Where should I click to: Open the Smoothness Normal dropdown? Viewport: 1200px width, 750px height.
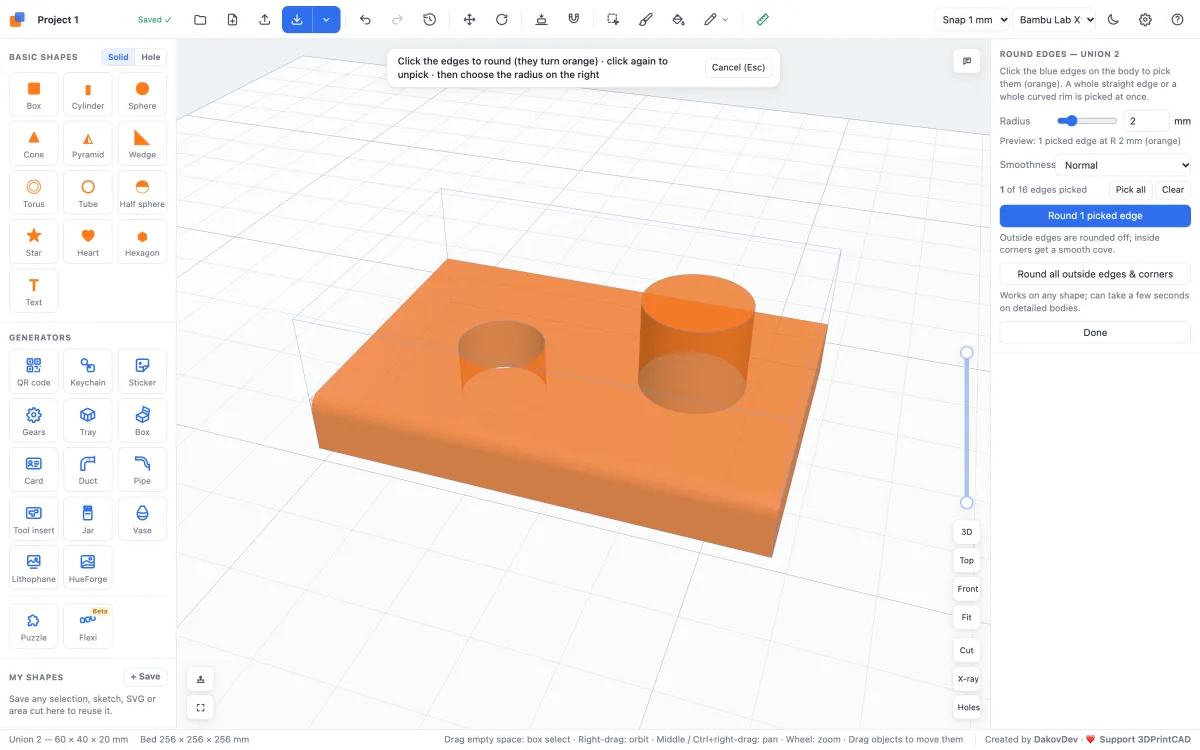[1125, 165]
